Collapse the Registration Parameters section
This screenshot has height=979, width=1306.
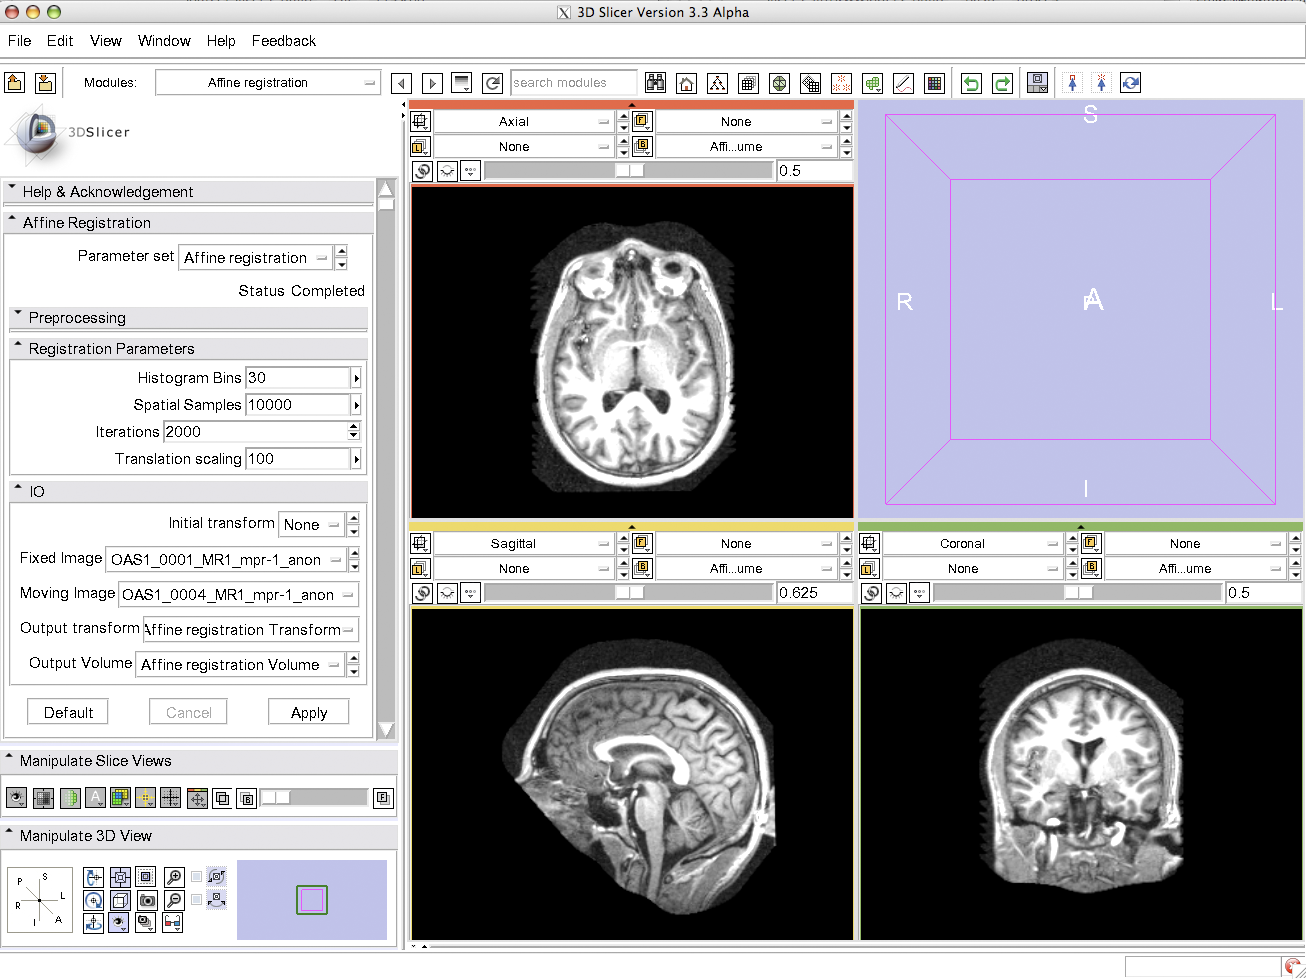click(111, 349)
